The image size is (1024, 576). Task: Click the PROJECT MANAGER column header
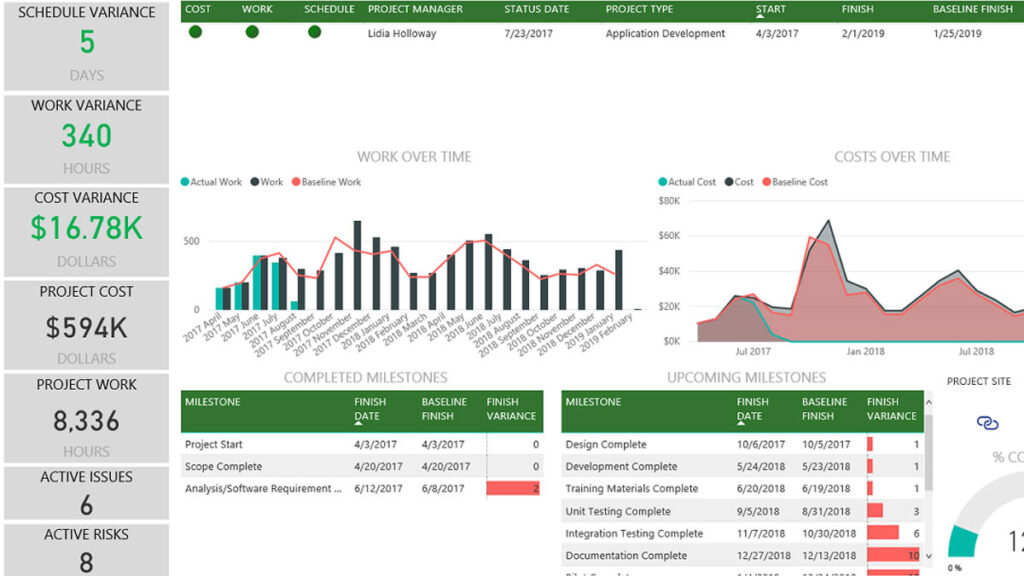(x=415, y=9)
